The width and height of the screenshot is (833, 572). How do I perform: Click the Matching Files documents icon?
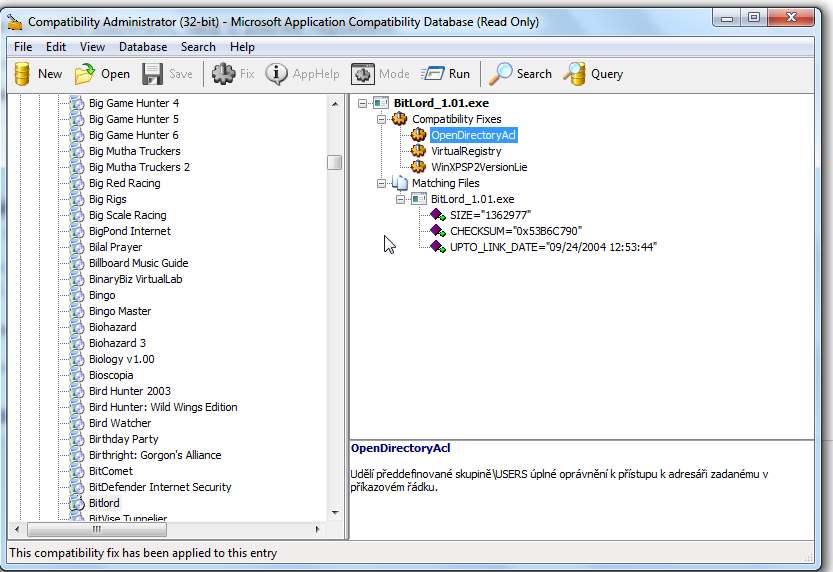tap(400, 183)
